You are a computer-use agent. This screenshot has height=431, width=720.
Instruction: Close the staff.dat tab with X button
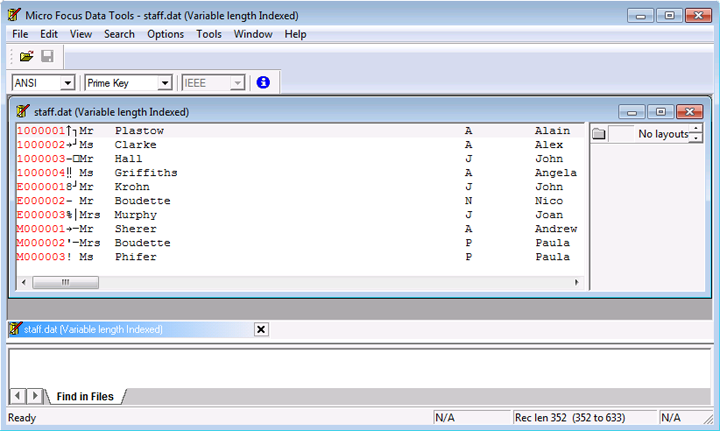tap(261, 329)
